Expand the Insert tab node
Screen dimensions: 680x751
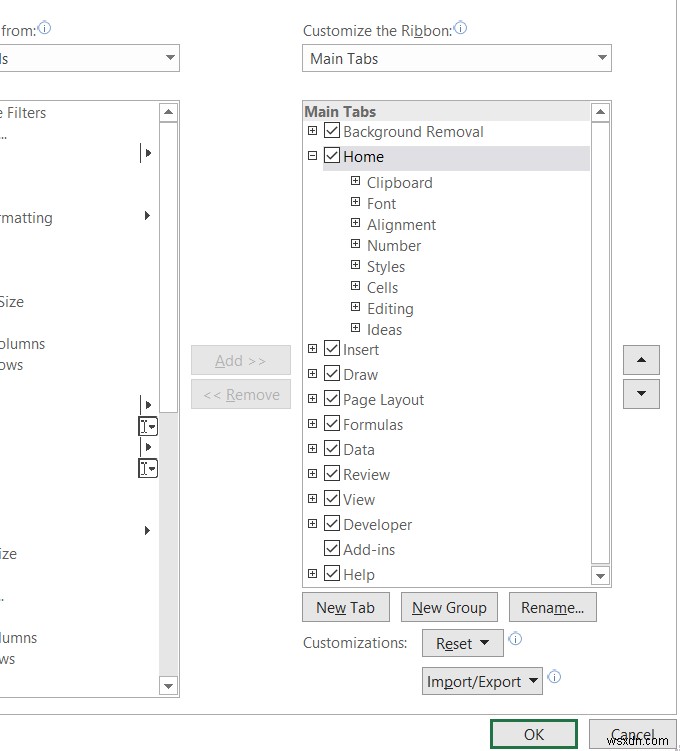click(312, 349)
